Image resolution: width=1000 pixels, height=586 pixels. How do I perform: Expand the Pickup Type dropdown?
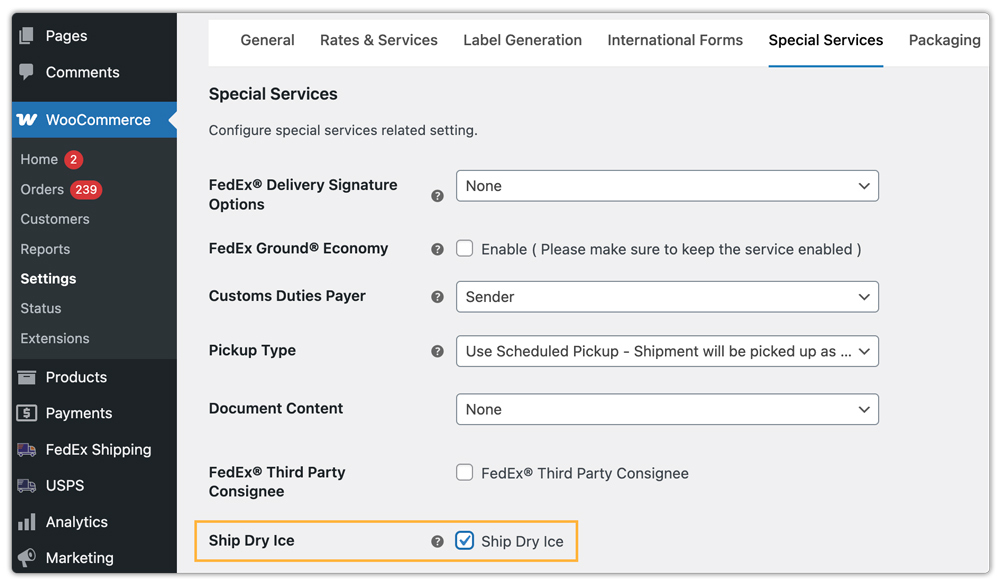(x=667, y=350)
